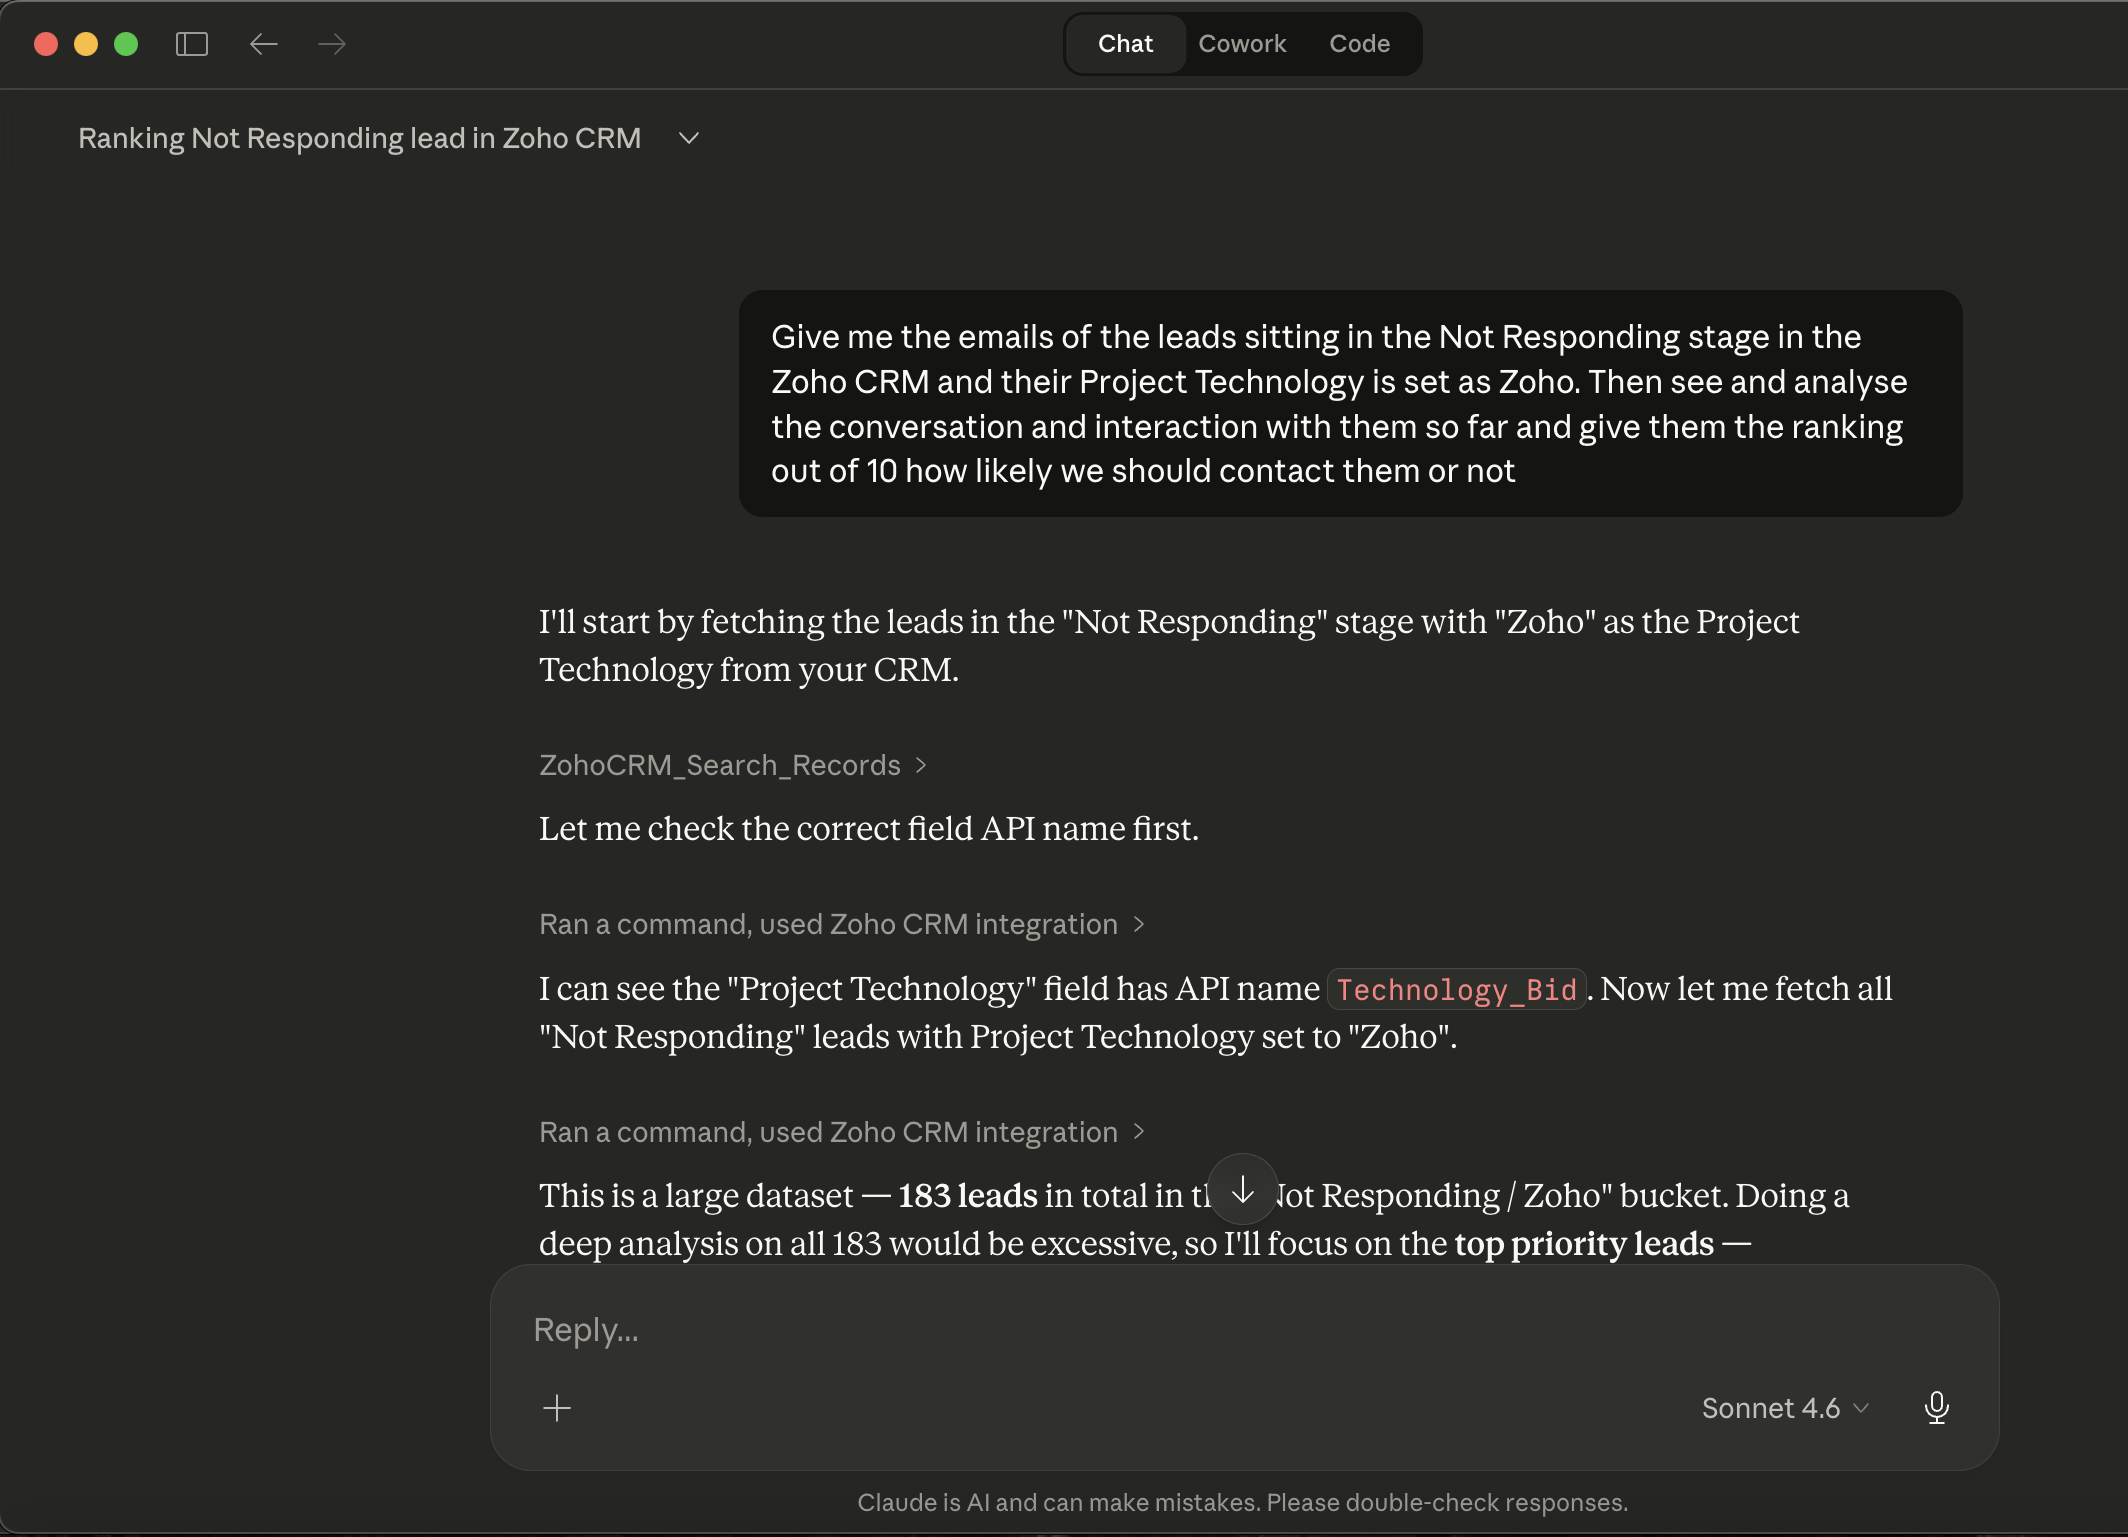Click the red close window button
Screen dimensions: 2128x1537
46,44
